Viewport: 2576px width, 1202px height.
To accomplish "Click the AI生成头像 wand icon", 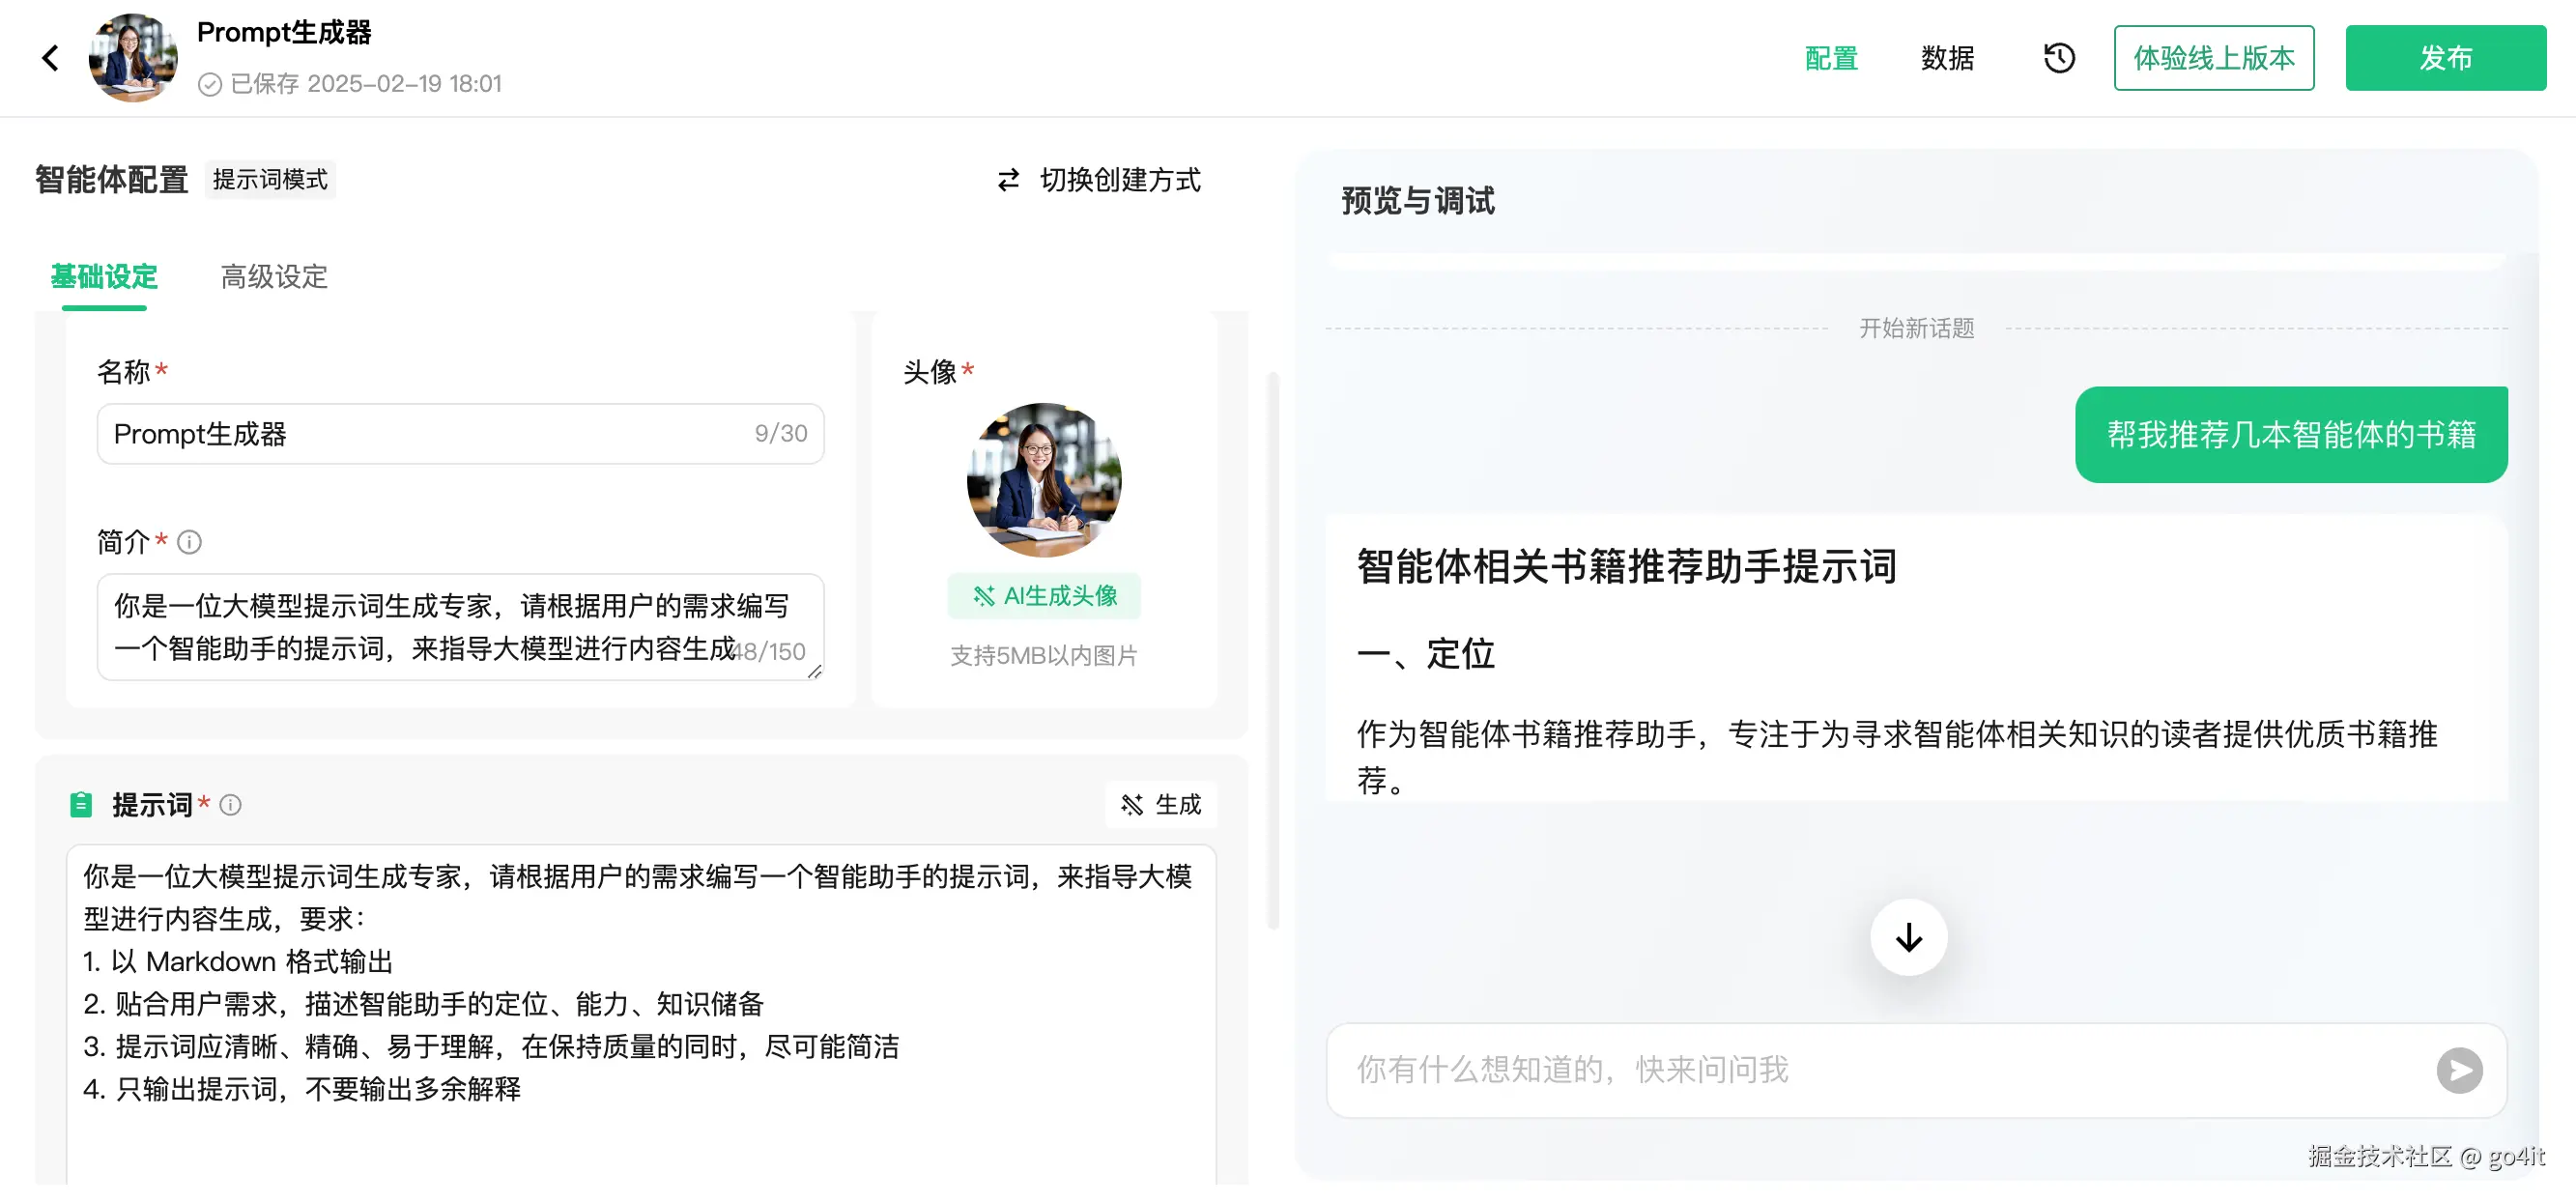I will tap(984, 596).
